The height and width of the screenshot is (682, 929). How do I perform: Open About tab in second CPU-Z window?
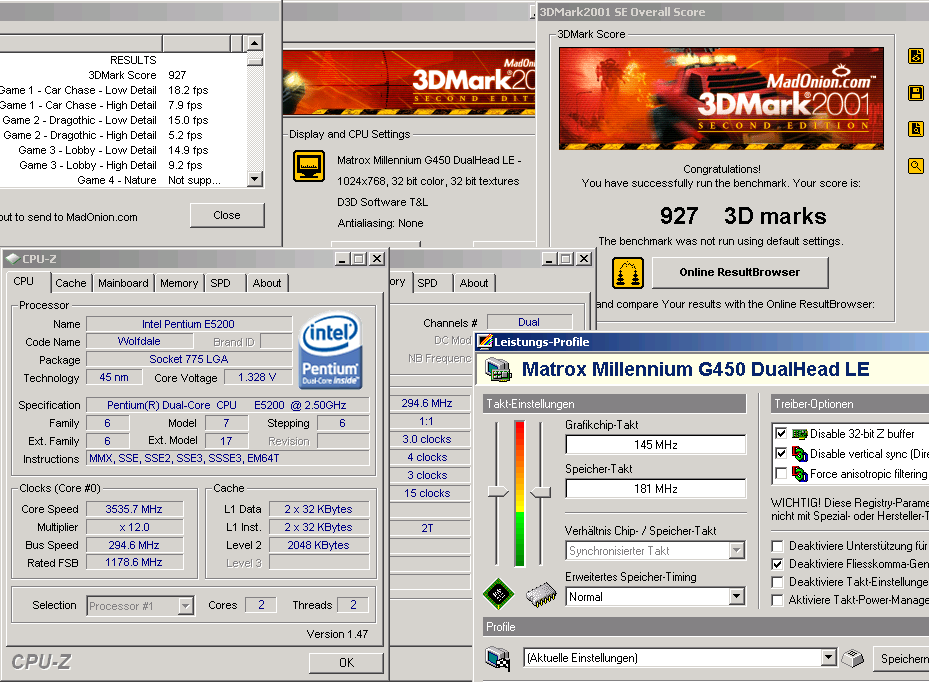[474, 283]
